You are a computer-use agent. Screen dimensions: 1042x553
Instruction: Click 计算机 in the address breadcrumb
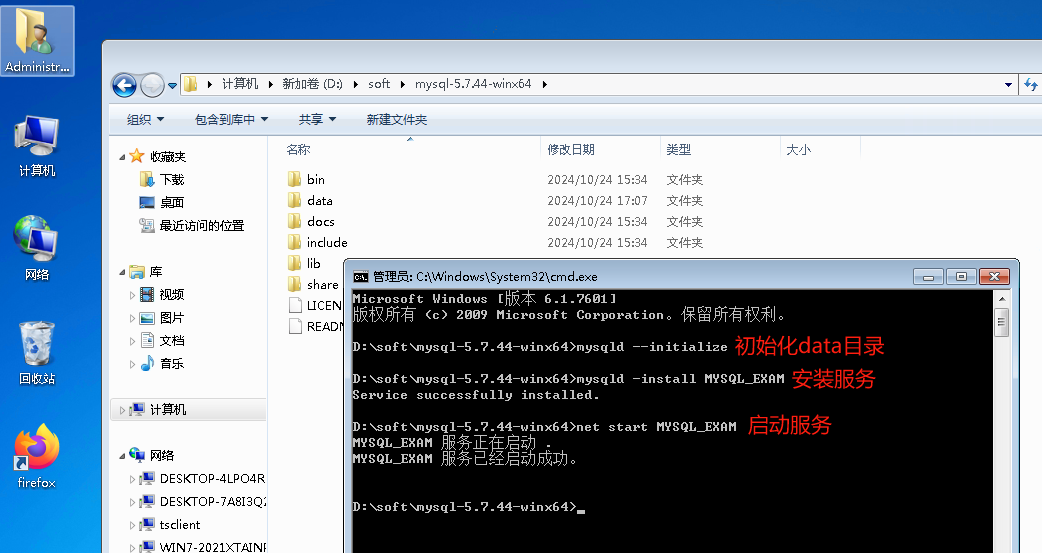240,84
